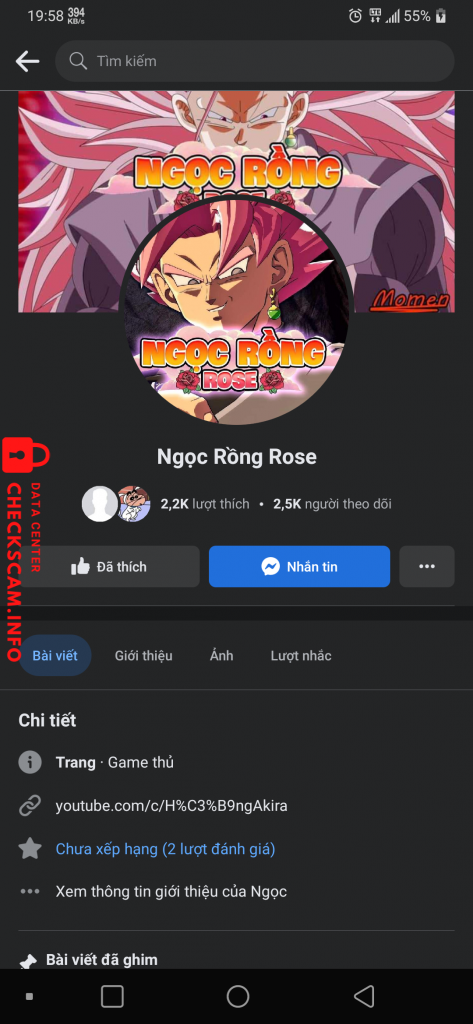Tap the star rating icon
This screenshot has width=473, height=1024.
[30, 848]
